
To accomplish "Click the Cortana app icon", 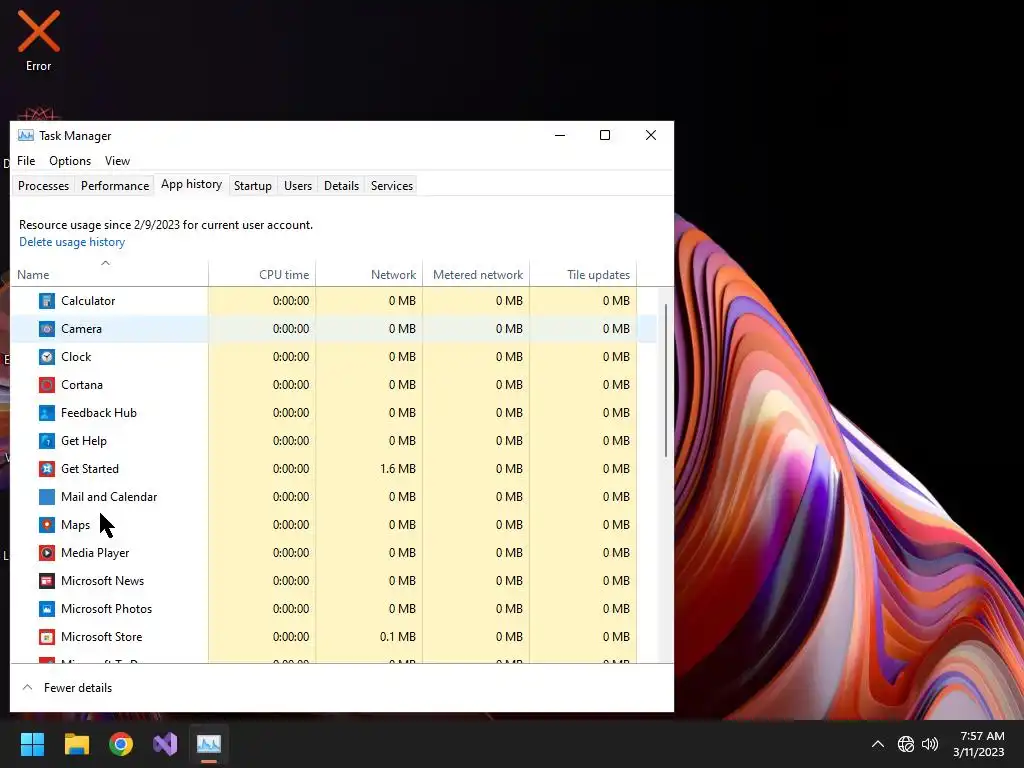I will [x=46, y=385].
